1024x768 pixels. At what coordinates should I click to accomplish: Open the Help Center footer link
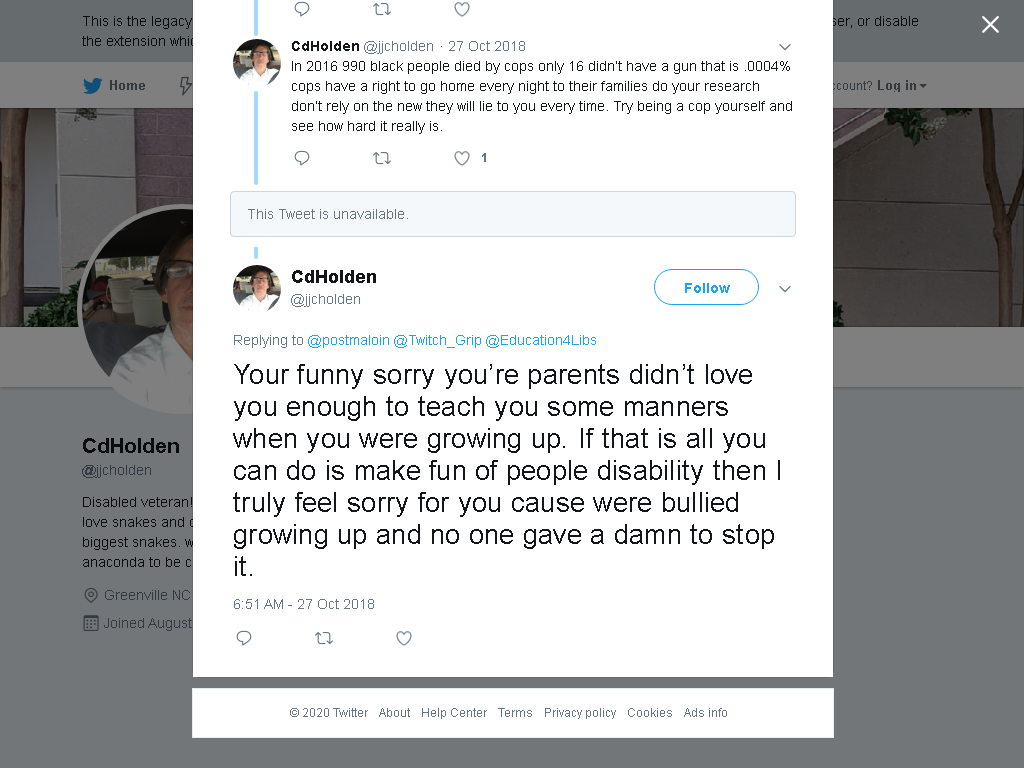454,712
